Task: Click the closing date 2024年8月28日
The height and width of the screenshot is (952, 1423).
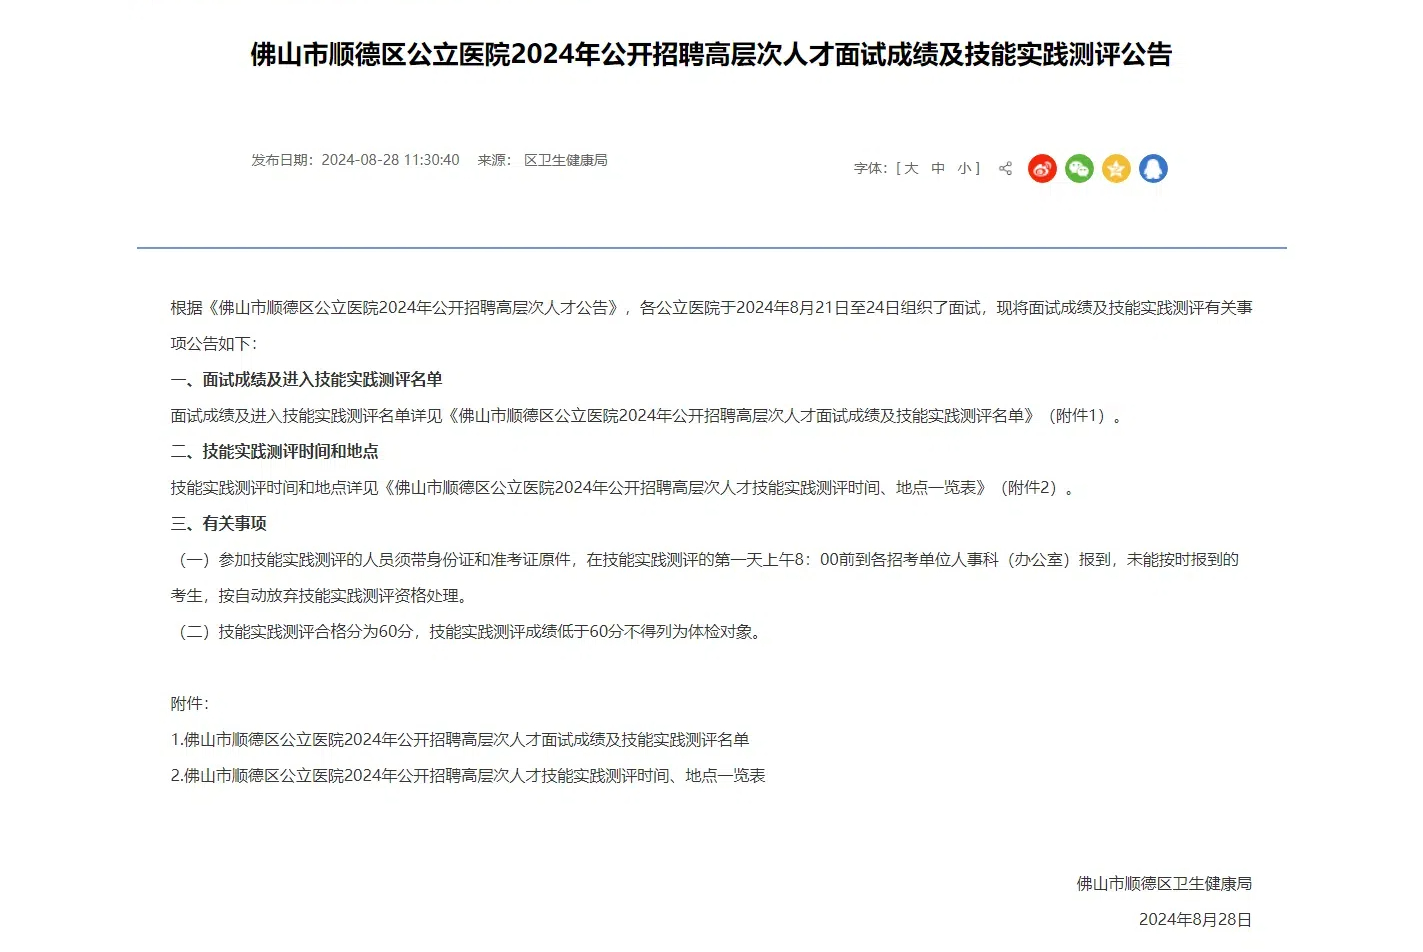Action: pyautogui.click(x=1195, y=920)
